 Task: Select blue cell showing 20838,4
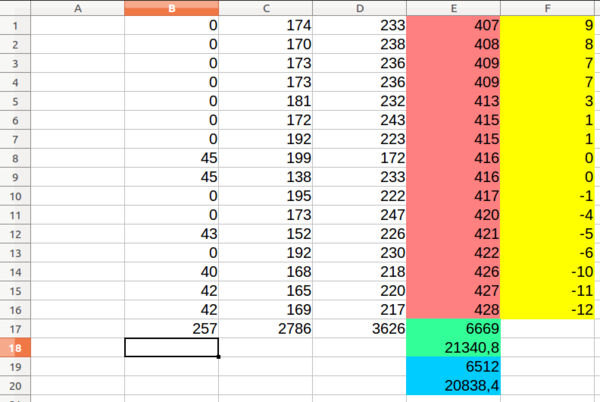[453, 386]
